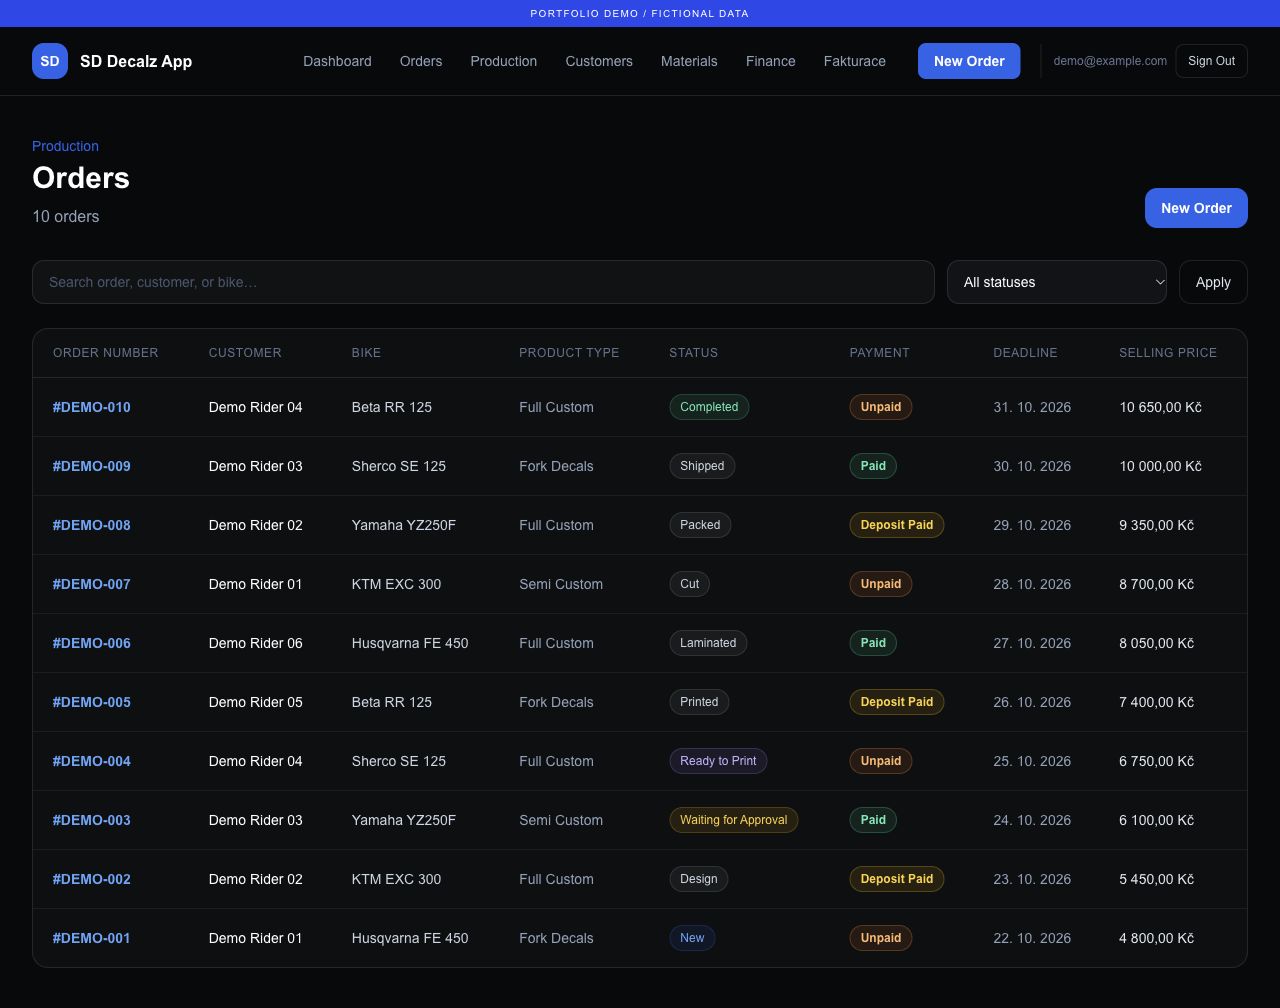Image resolution: width=1280 pixels, height=1008 pixels.
Task: Click the Production breadcrumb above the Orders heading
Action: click(65, 146)
